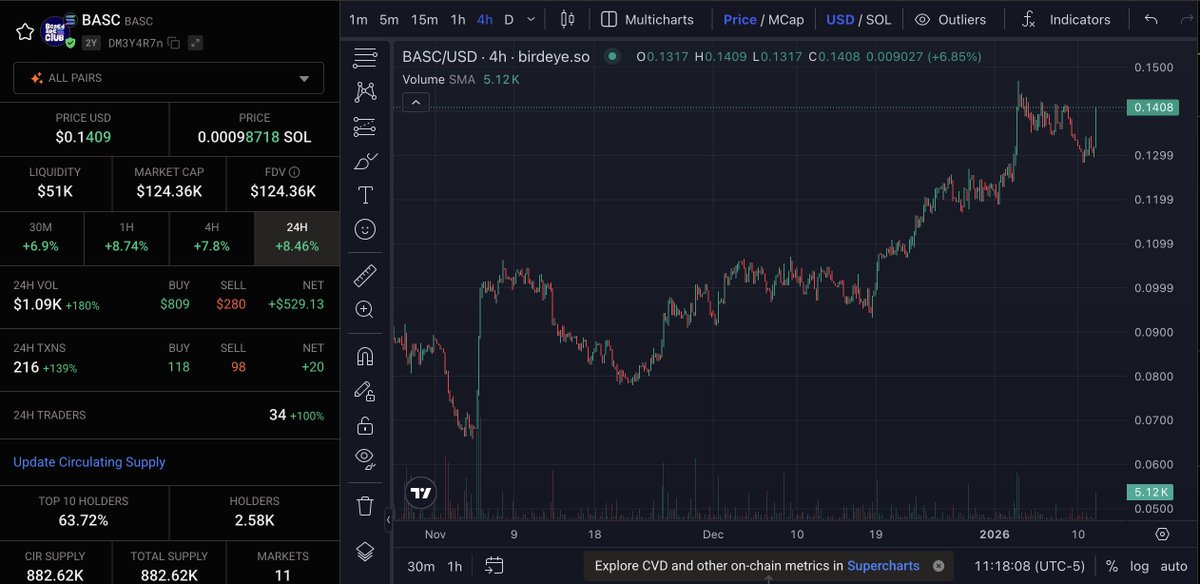Toggle percent scale
Viewport: 1200px width, 584px height.
click(1111, 566)
